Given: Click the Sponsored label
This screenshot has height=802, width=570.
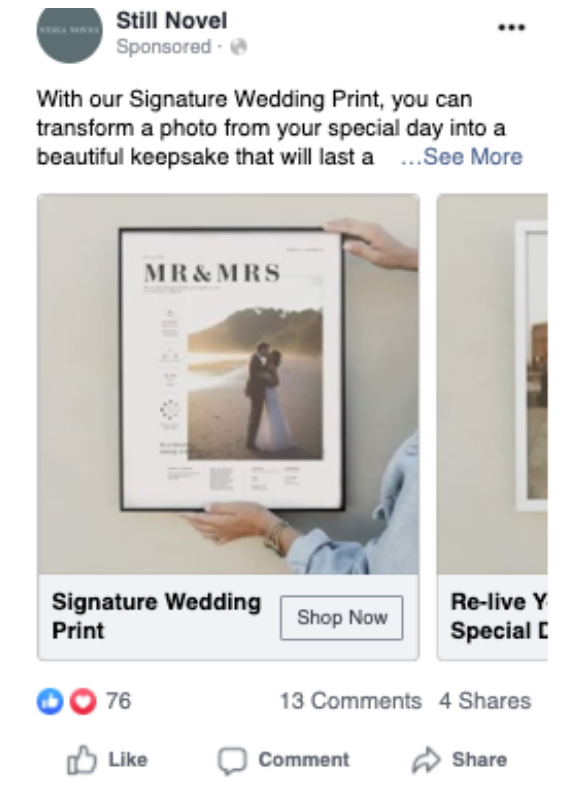Looking at the screenshot, I should [163, 47].
